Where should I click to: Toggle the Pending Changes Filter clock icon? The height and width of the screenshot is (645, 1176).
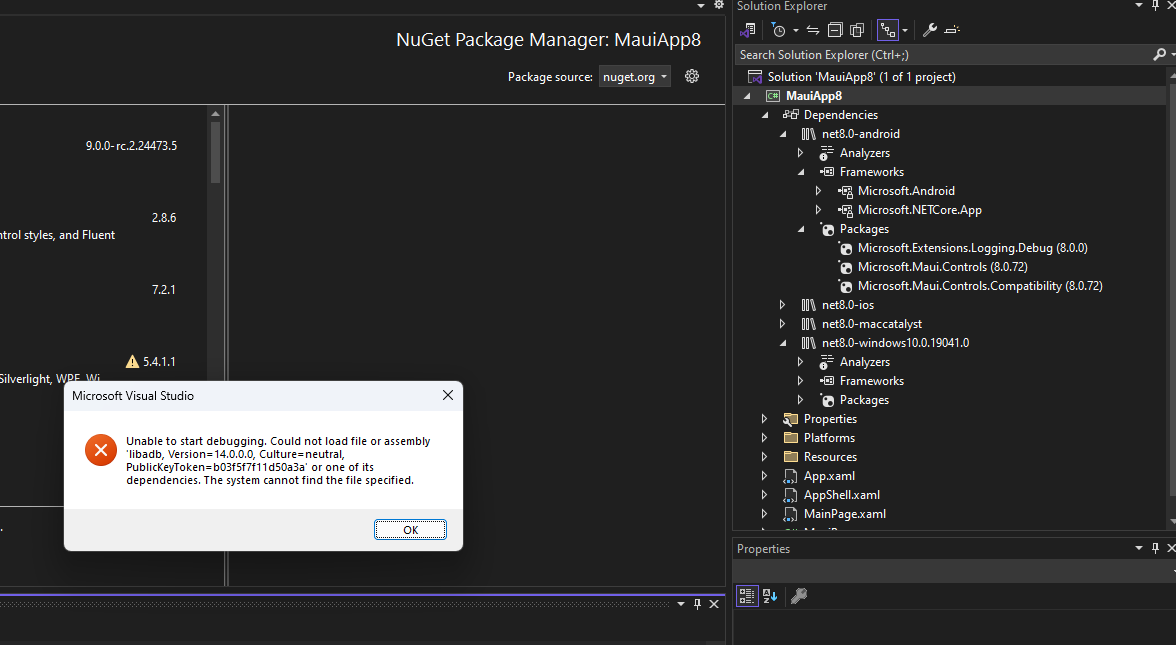click(778, 30)
